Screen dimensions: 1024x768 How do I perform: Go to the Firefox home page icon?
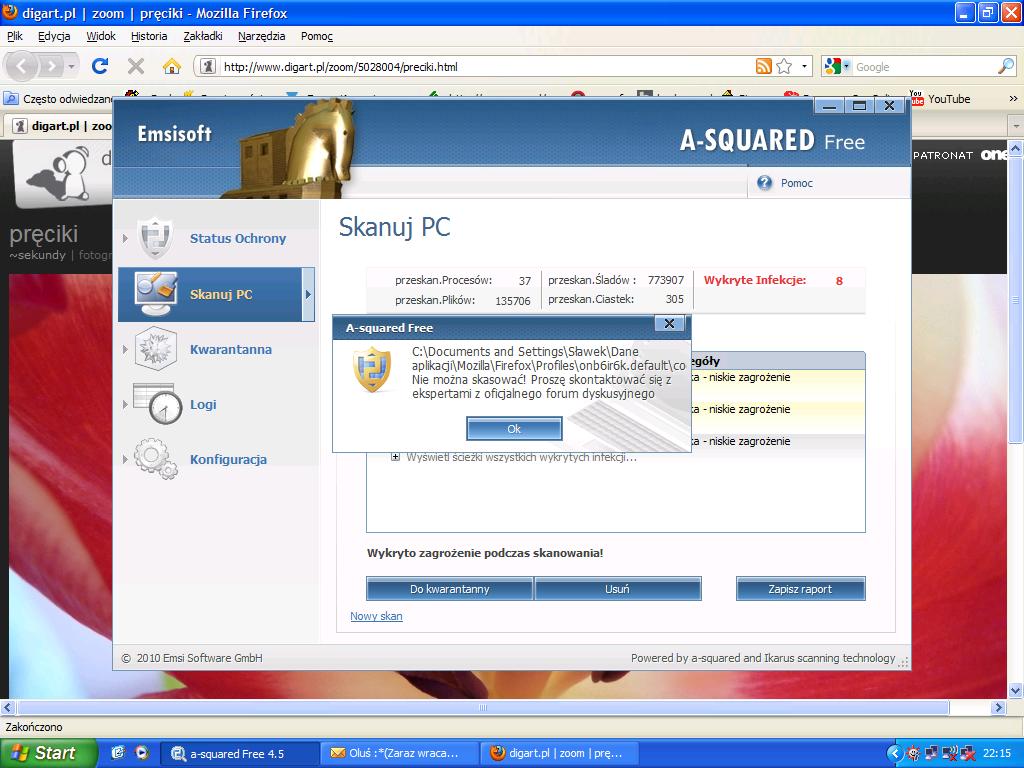tap(172, 66)
